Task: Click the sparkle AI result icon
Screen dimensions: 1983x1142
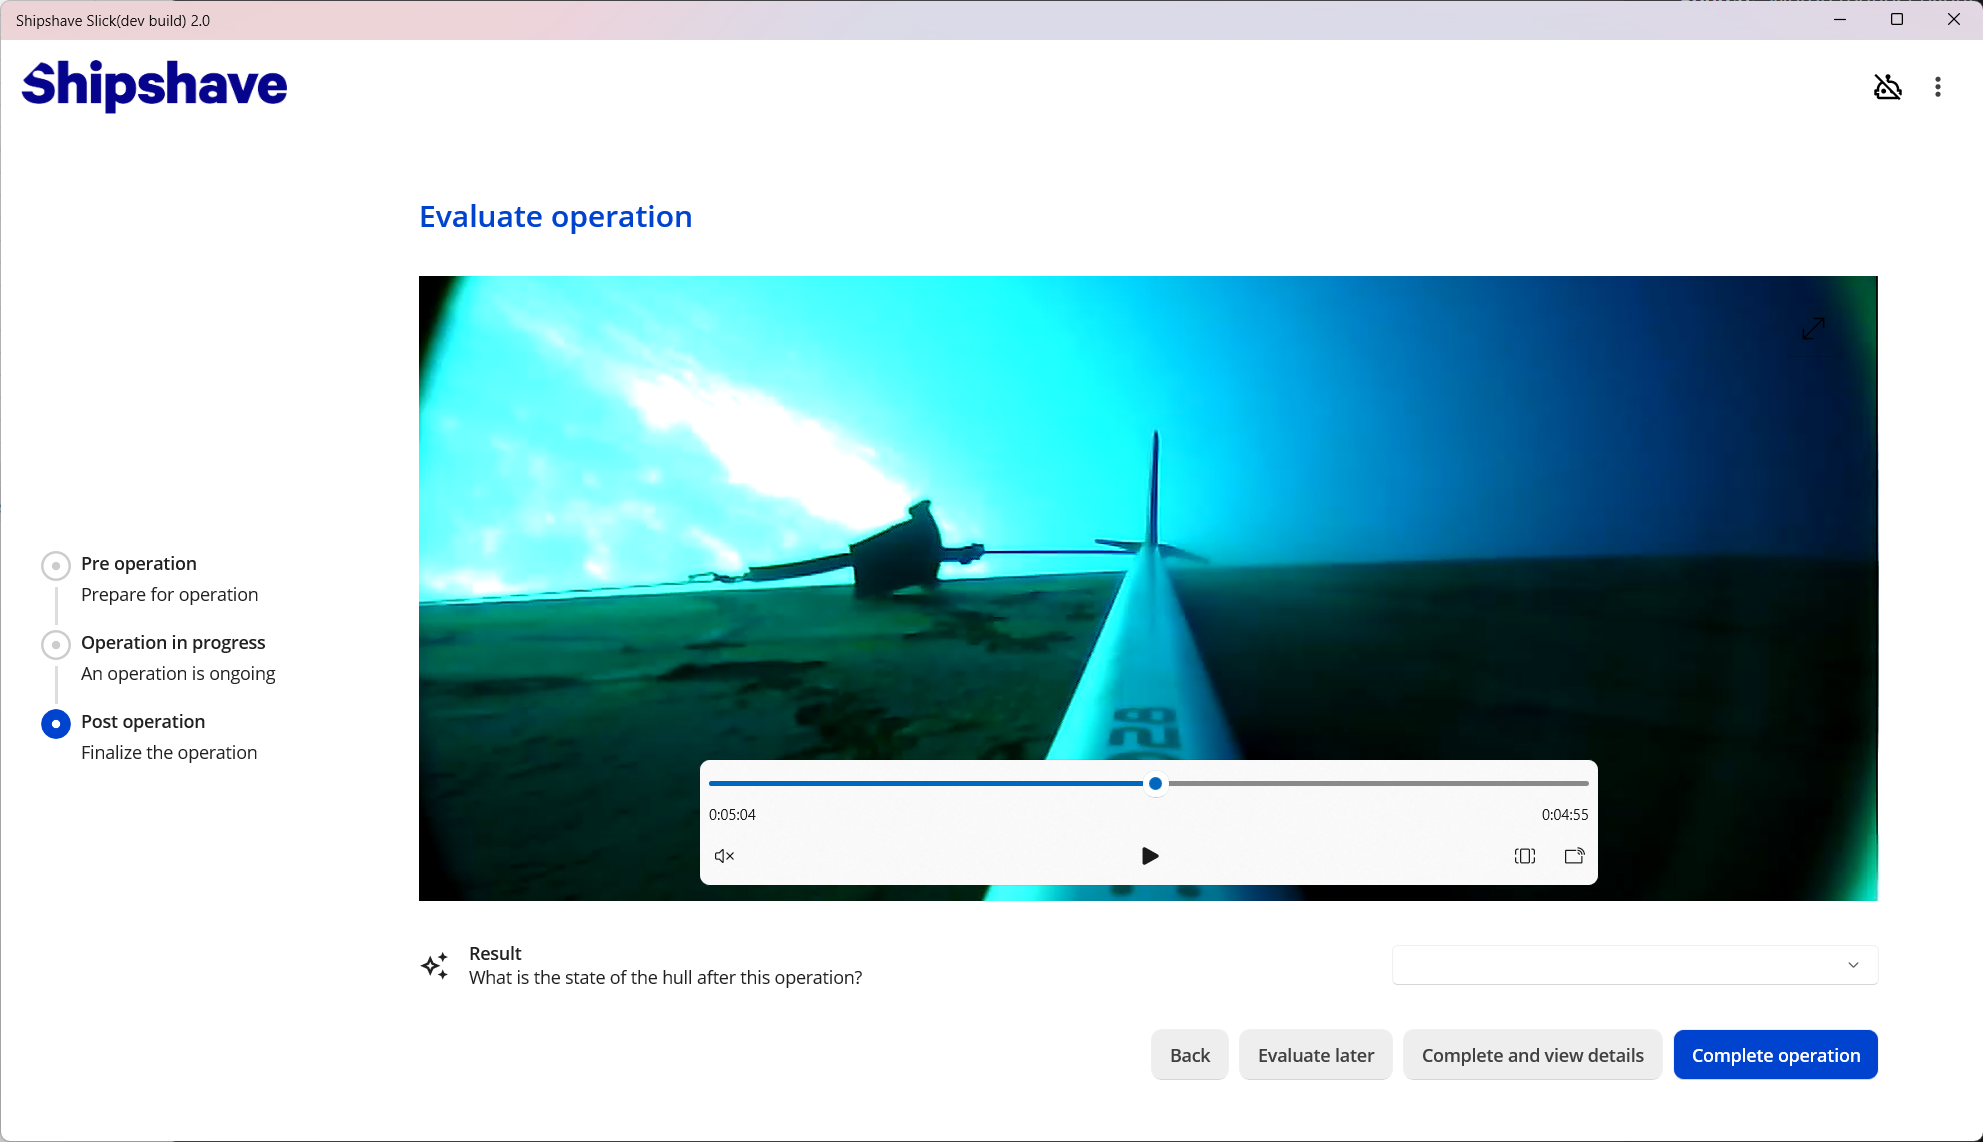Action: 435,965
